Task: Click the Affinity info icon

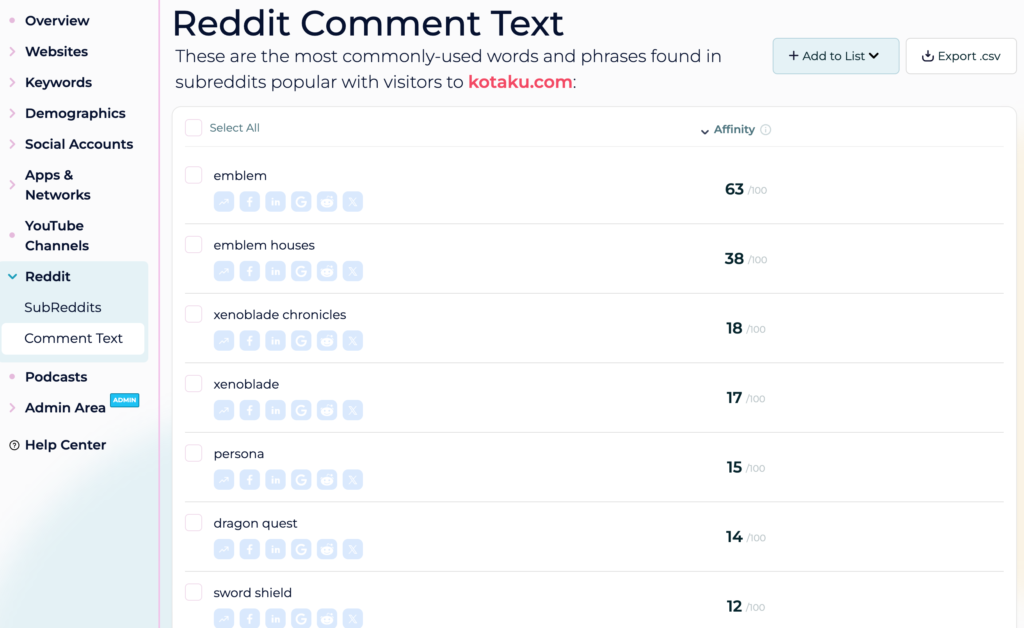Action: coord(766,130)
